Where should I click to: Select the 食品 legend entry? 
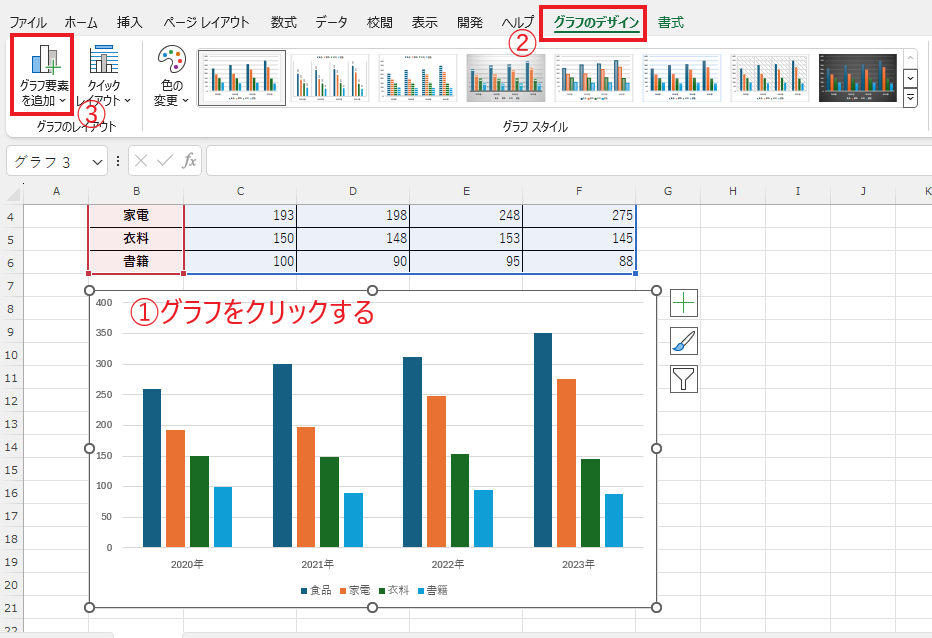(x=316, y=590)
